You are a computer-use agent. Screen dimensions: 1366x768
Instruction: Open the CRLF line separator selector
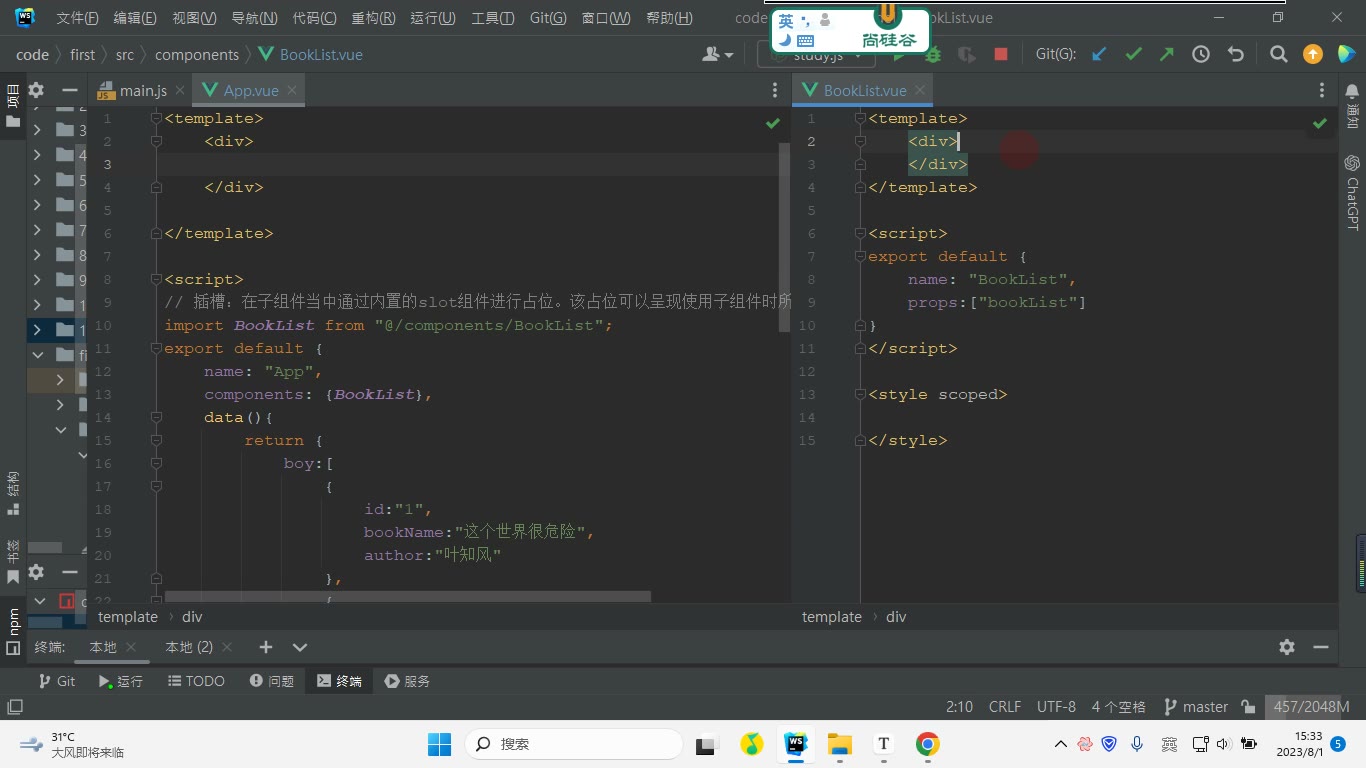[1005, 707]
